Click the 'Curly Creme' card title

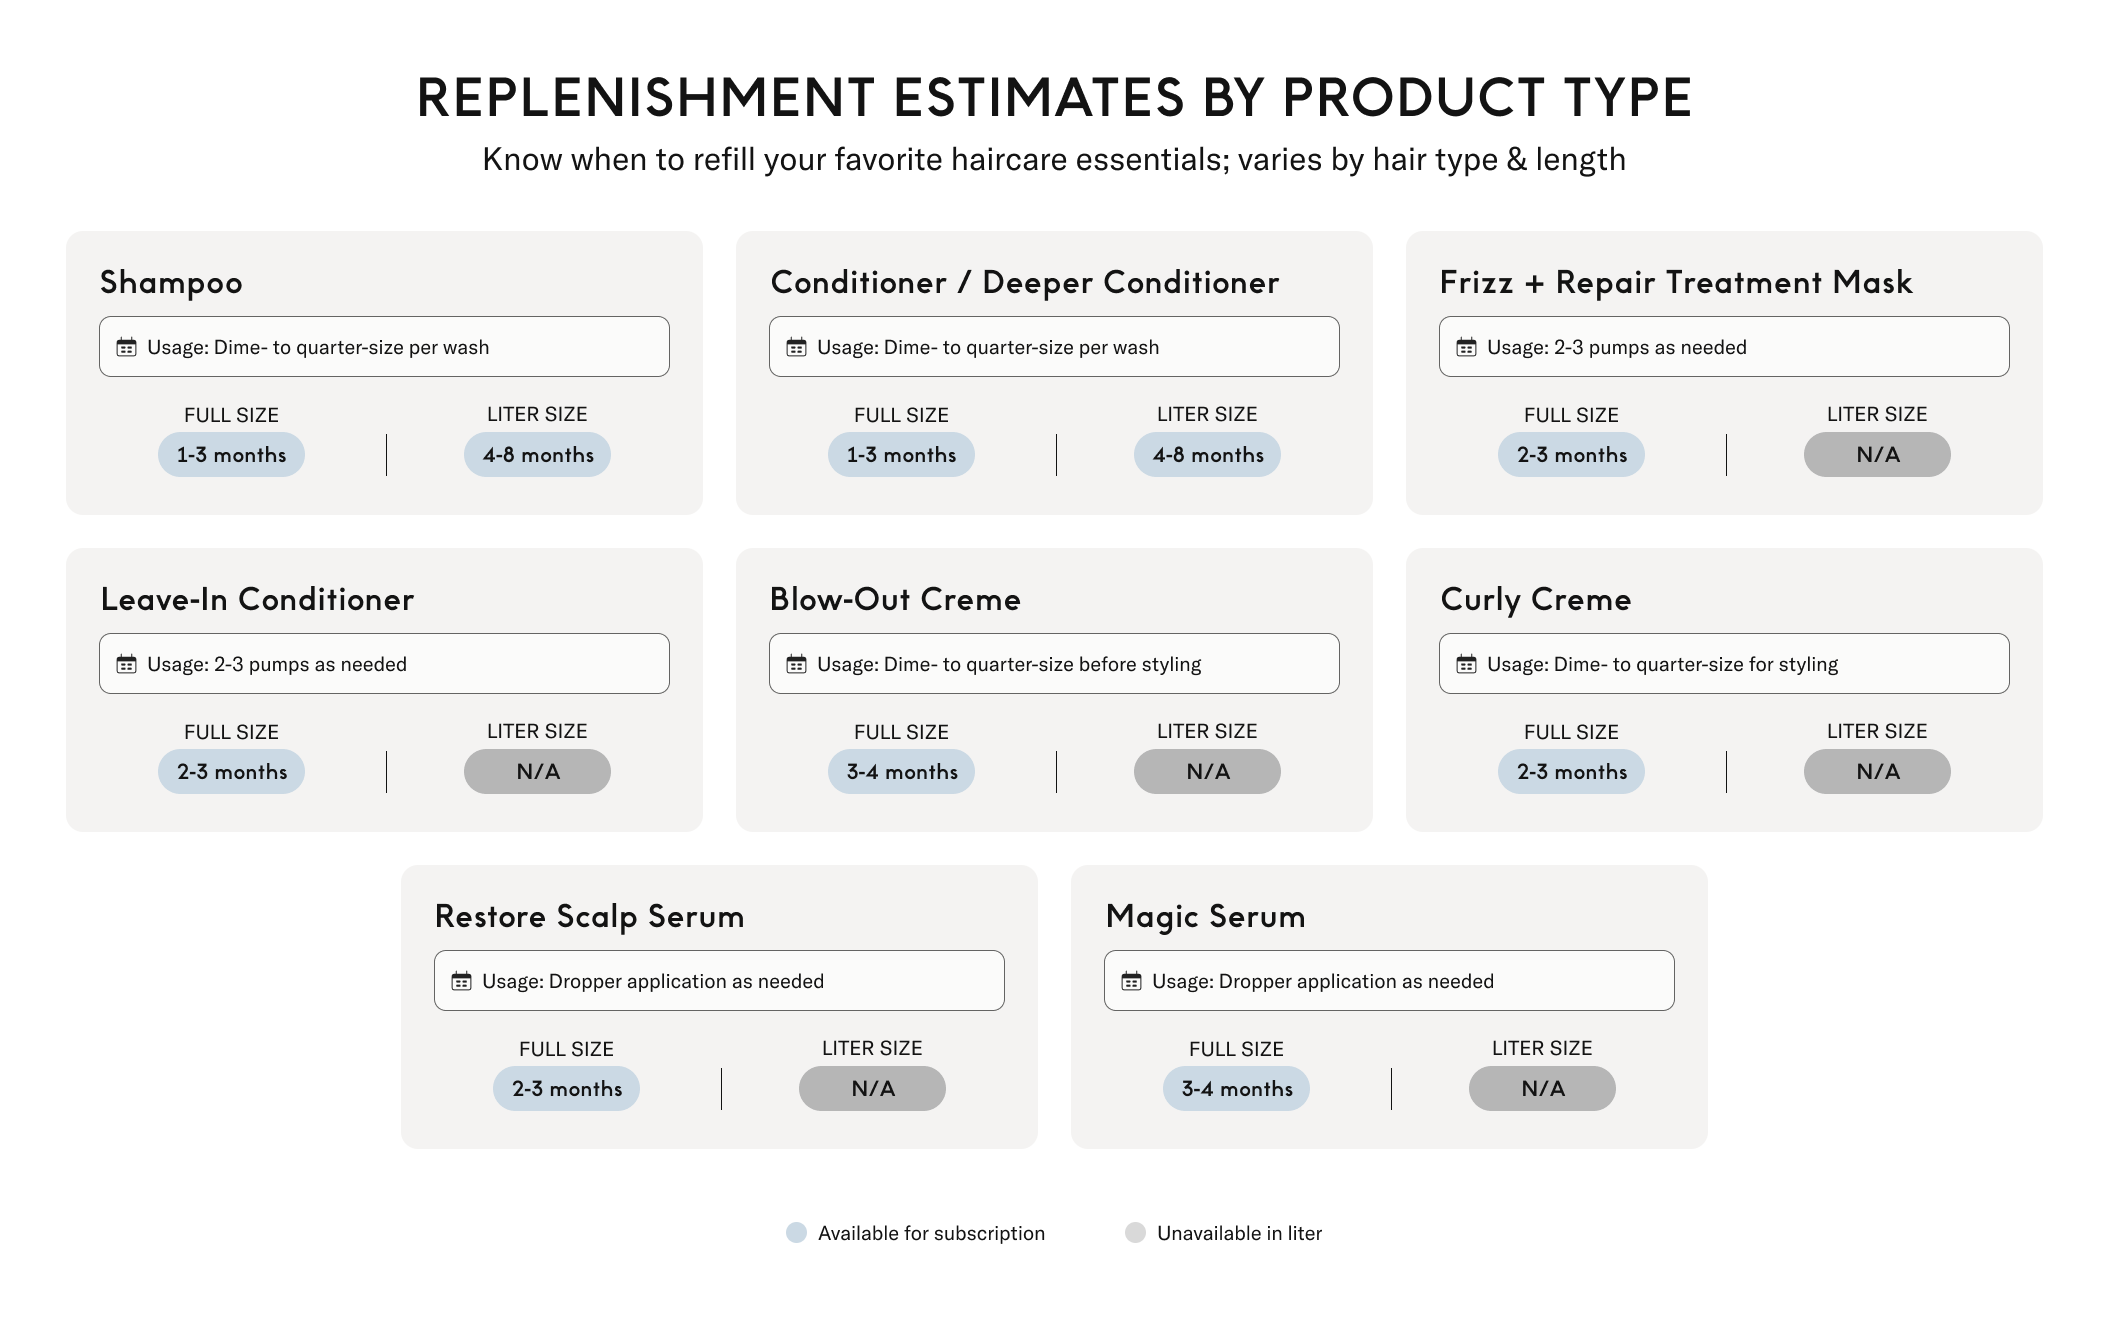pyautogui.click(x=1536, y=600)
